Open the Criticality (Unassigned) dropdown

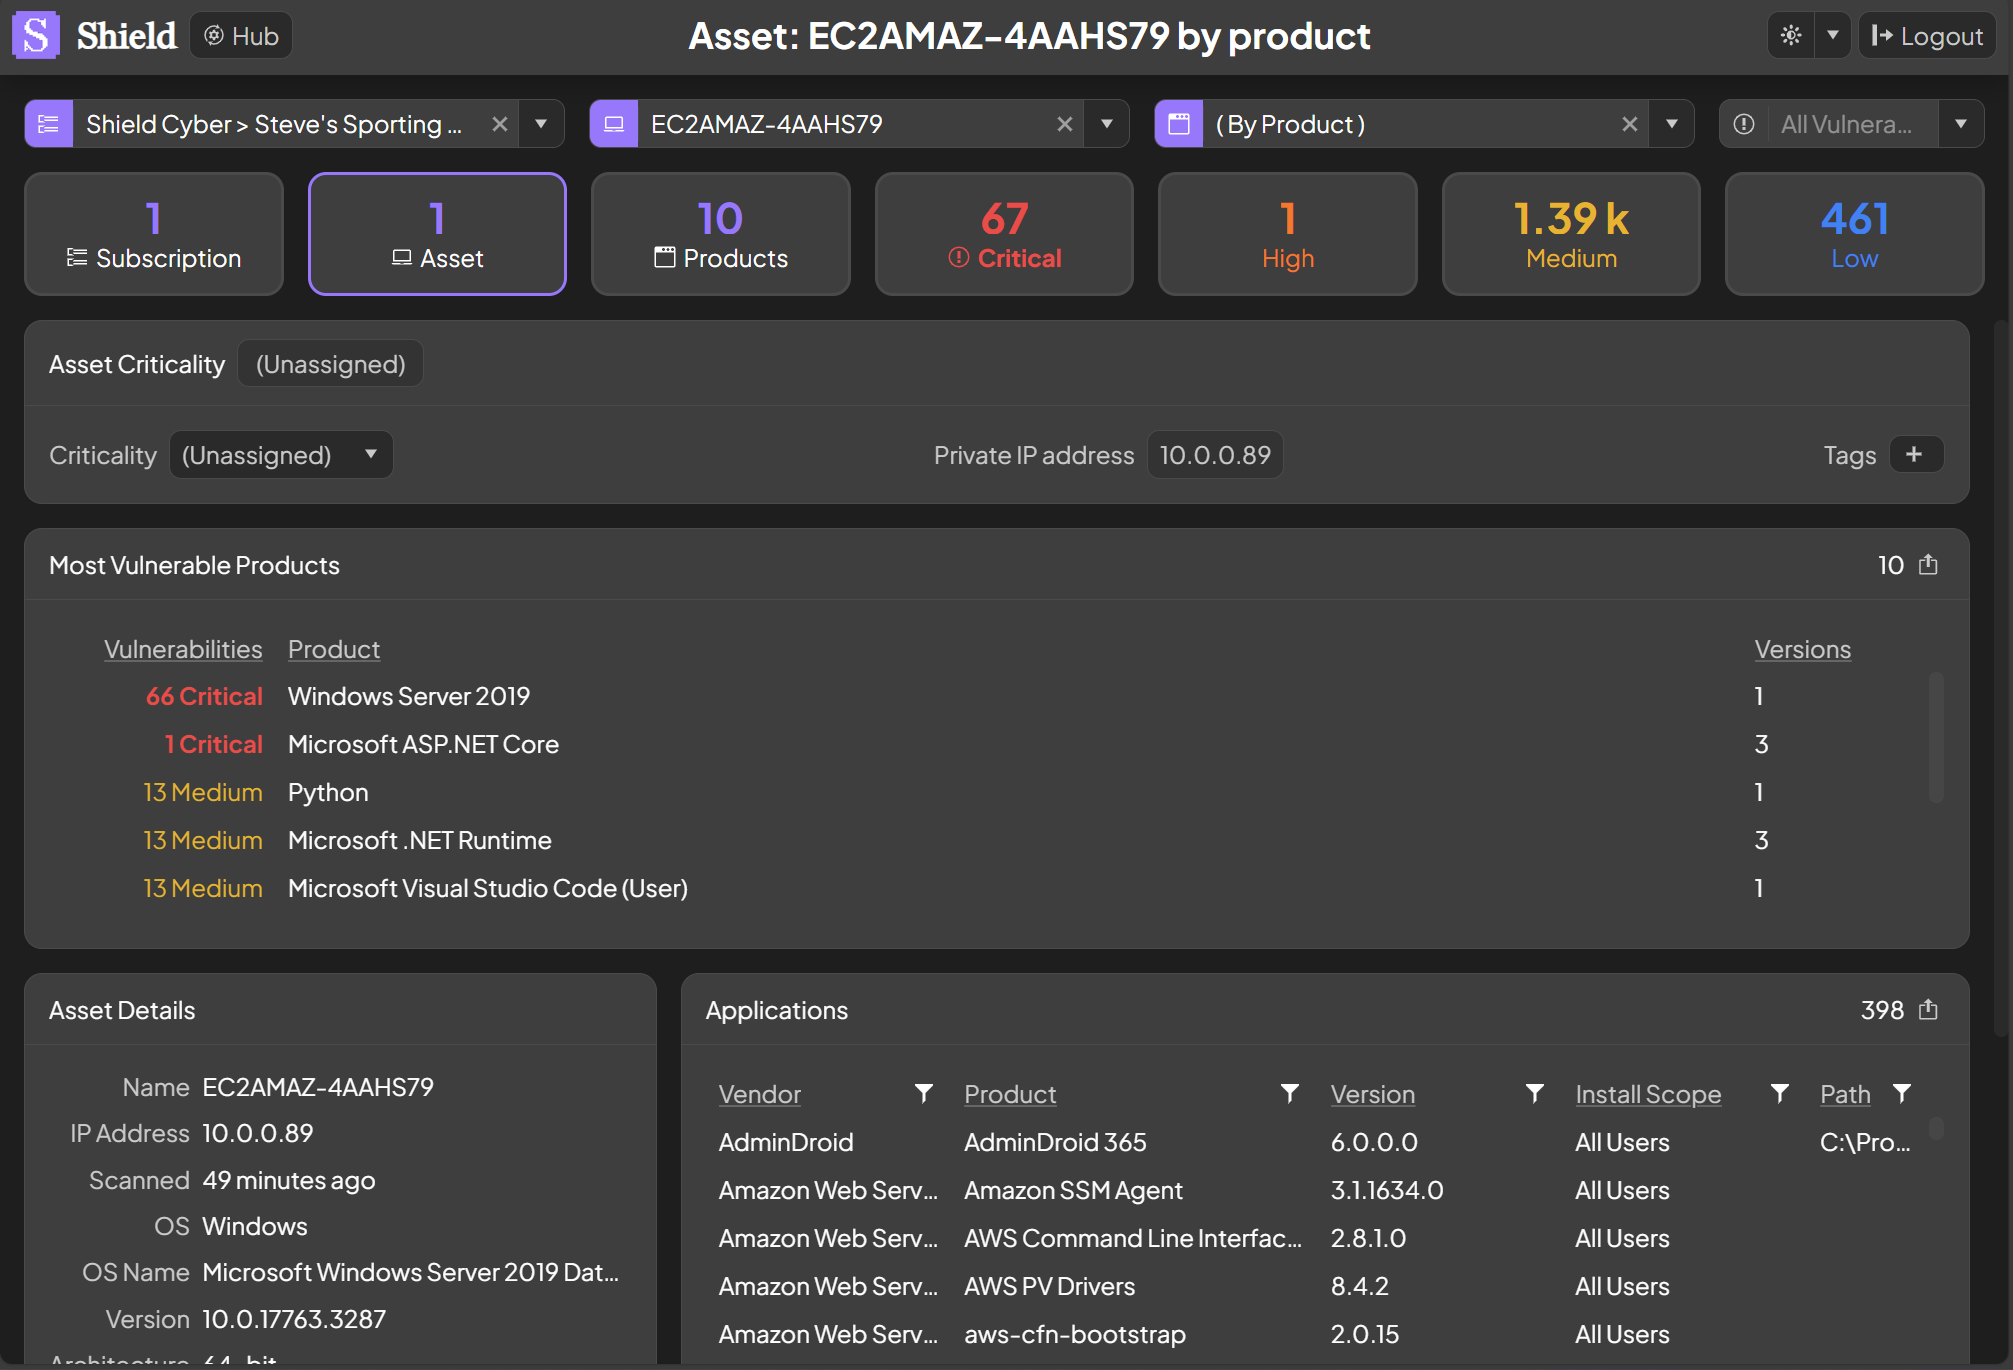(281, 455)
